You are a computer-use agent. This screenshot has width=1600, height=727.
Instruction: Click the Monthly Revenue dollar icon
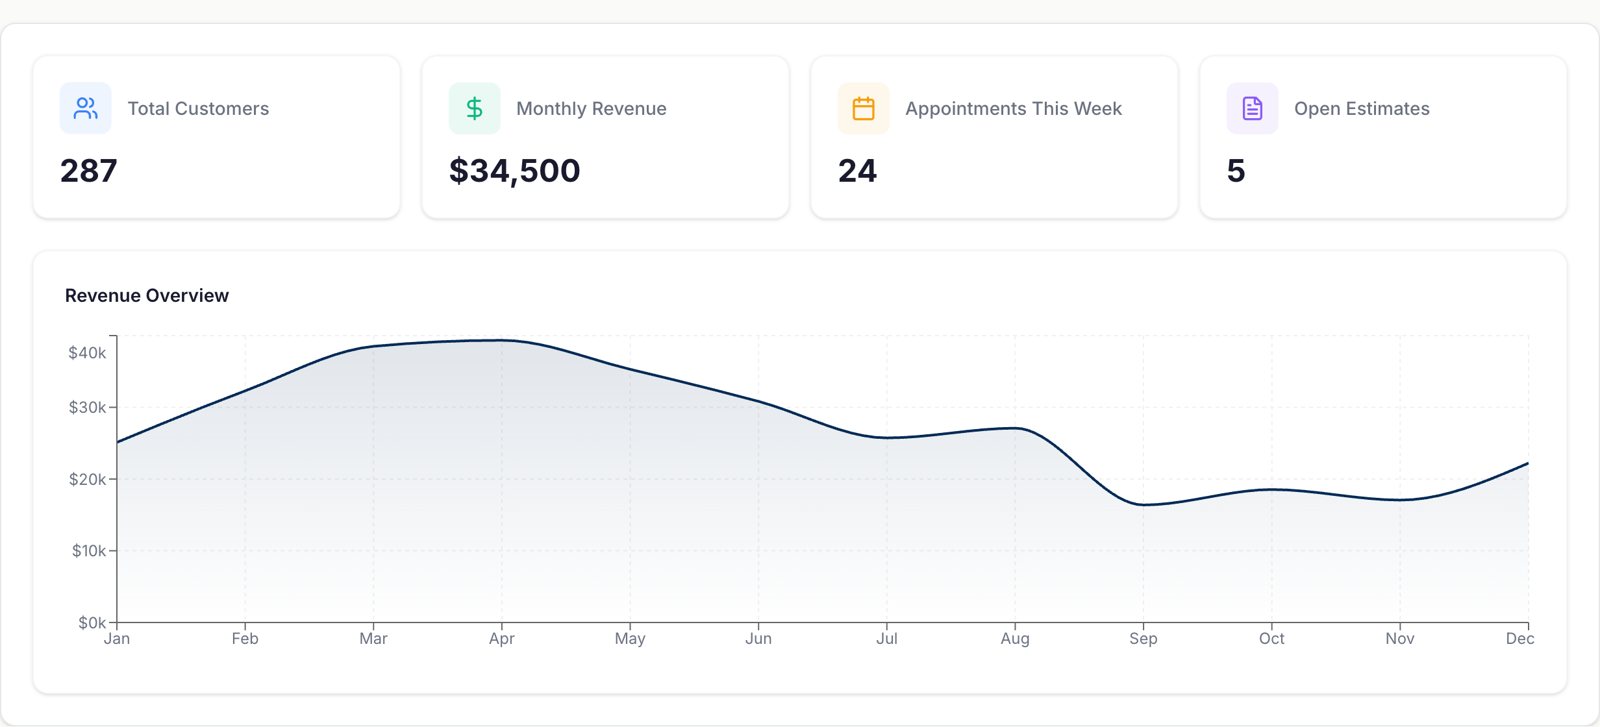(x=474, y=108)
